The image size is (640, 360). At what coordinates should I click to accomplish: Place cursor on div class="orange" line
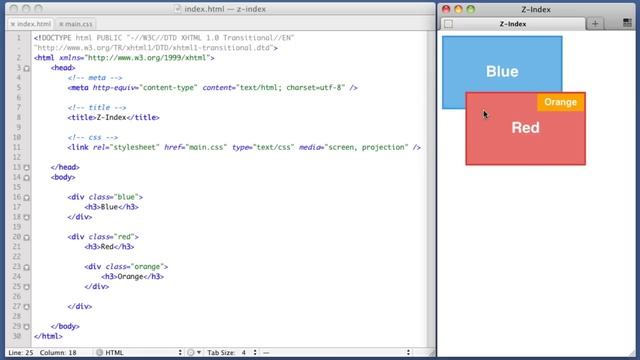tap(126, 267)
